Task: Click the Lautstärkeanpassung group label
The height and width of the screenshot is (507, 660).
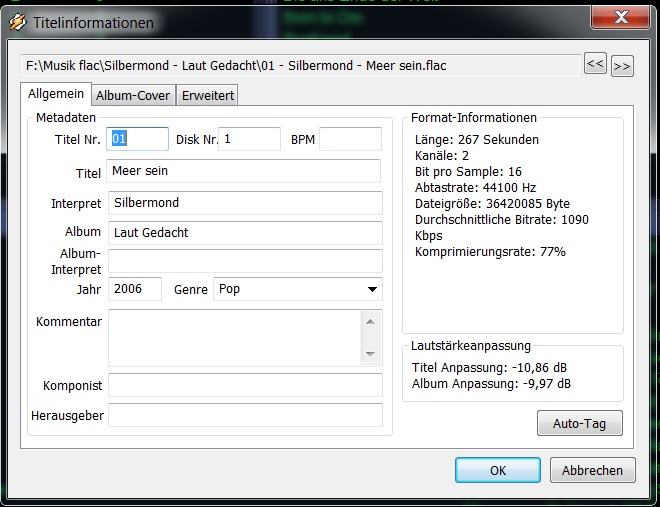Action: pyautogui.click(x=471, y=346)
